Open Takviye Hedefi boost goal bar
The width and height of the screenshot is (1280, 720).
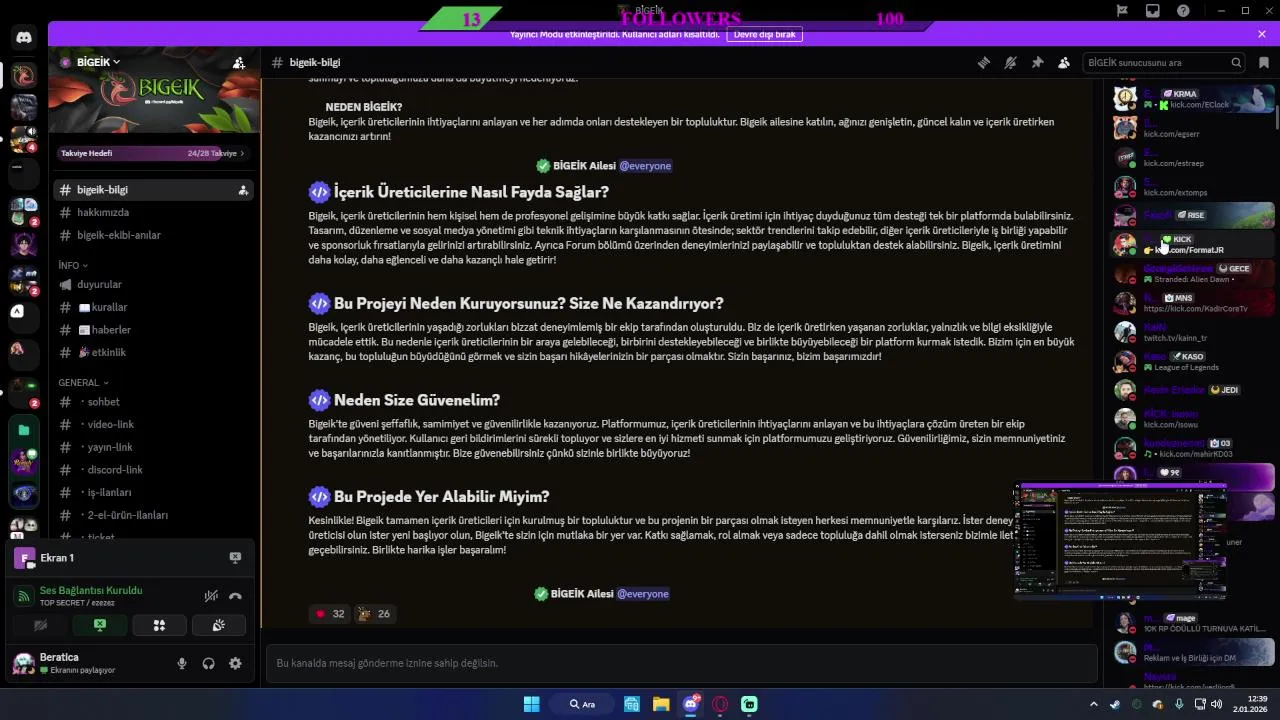point(153,153)
